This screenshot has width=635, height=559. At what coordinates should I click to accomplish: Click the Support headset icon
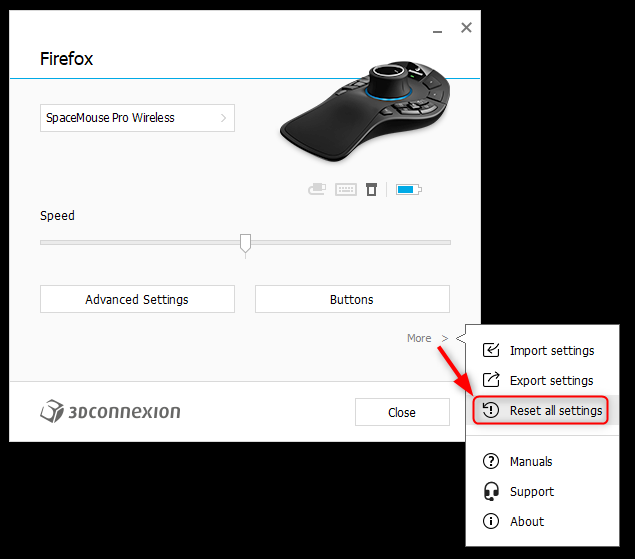(x=491, y=491)
